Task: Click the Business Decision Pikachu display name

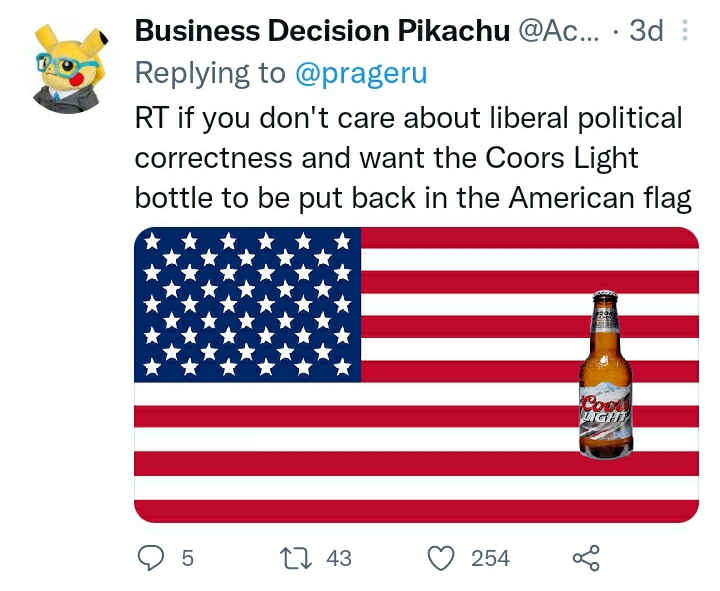Action: [321, 31]
